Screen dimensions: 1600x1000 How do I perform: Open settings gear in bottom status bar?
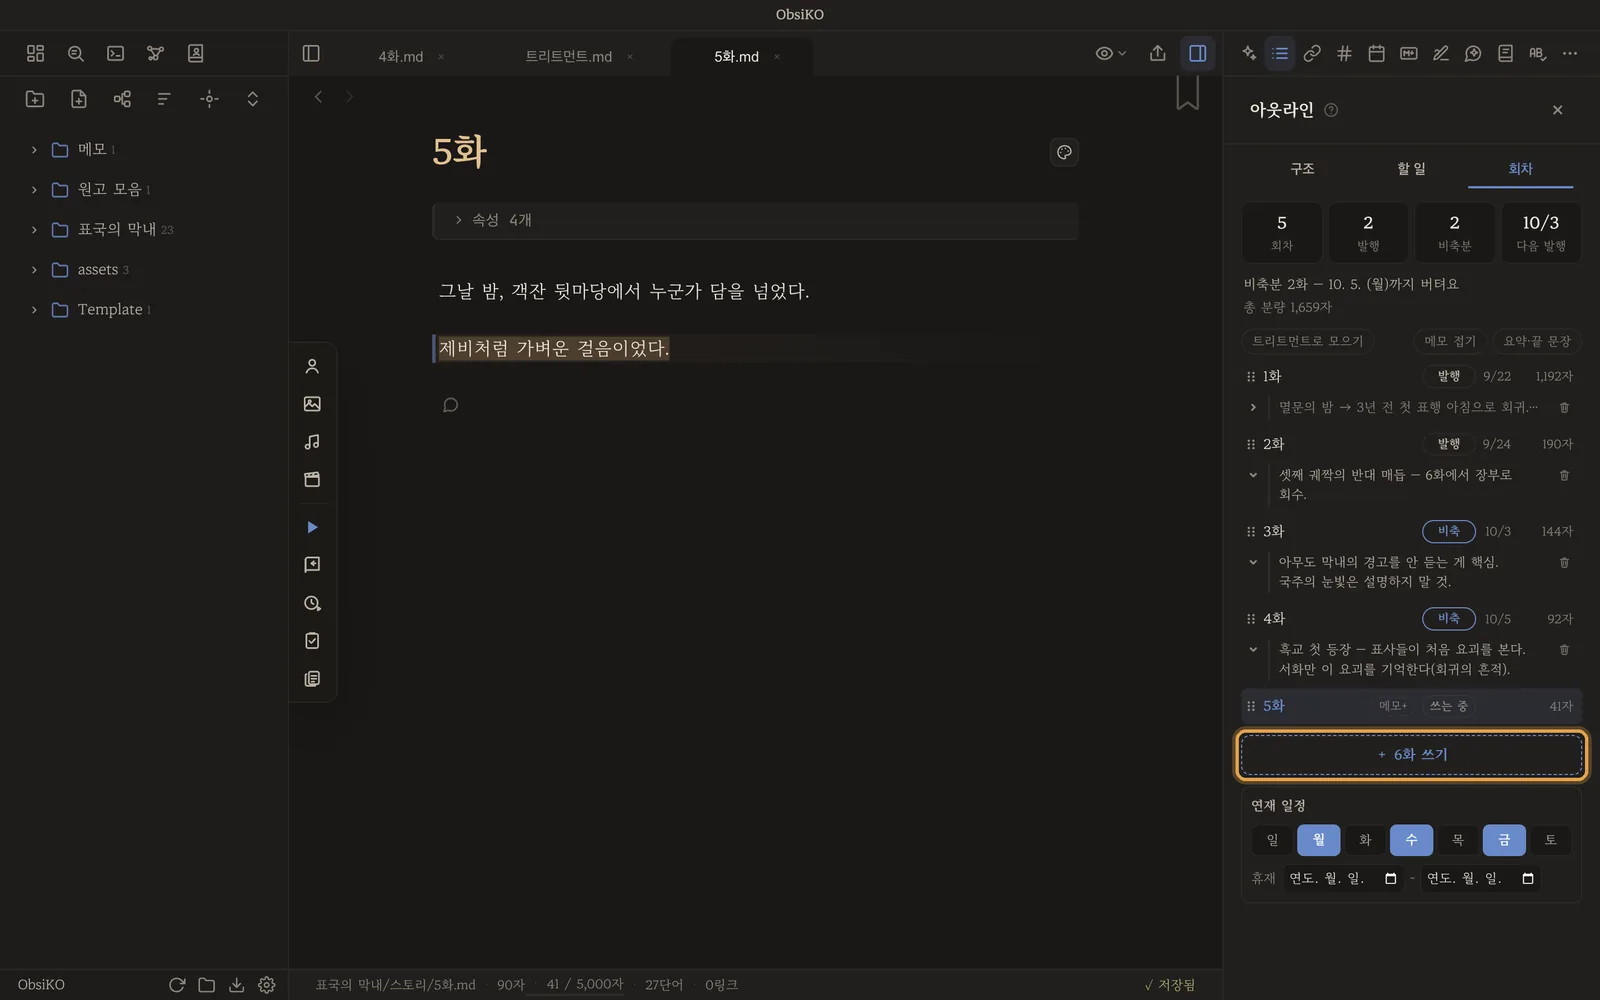267,985
